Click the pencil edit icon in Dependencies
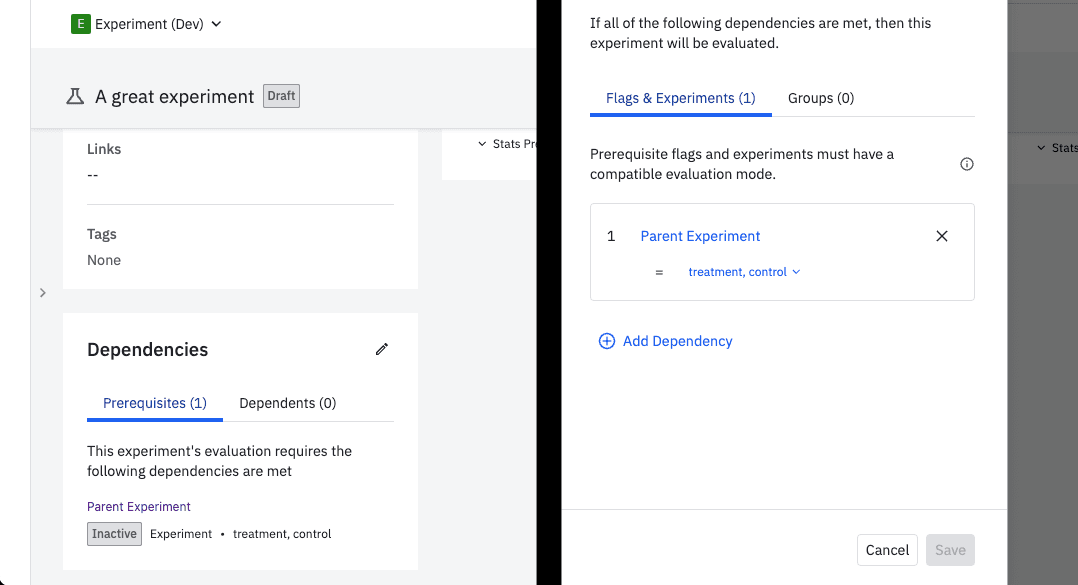The width and height of the screenshot is (1078, 585). pos(381,349)
